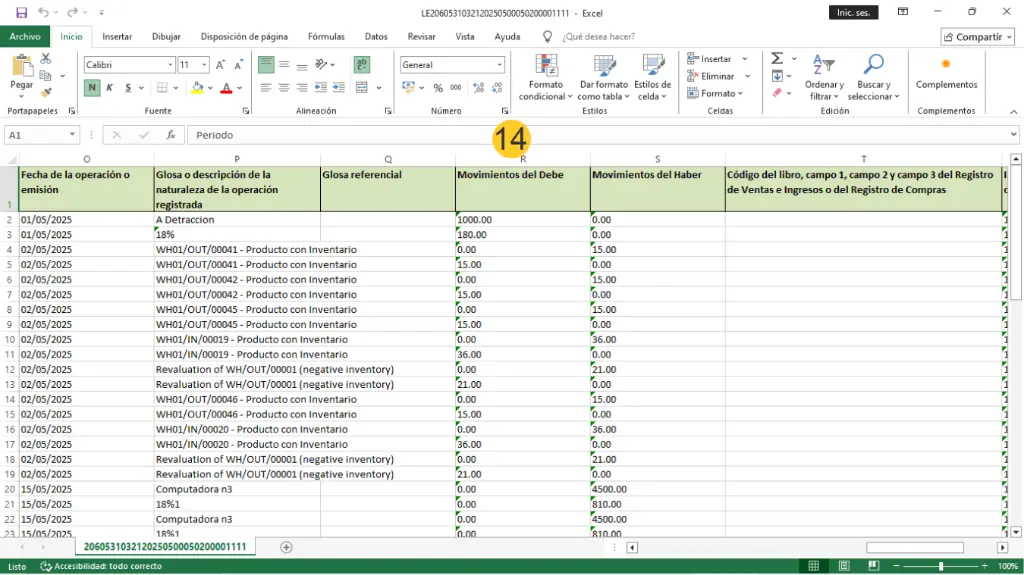This screenshot has width=1024, height=575.
Task: Click the Cut scissors icon
Action: tap(46, 60)
